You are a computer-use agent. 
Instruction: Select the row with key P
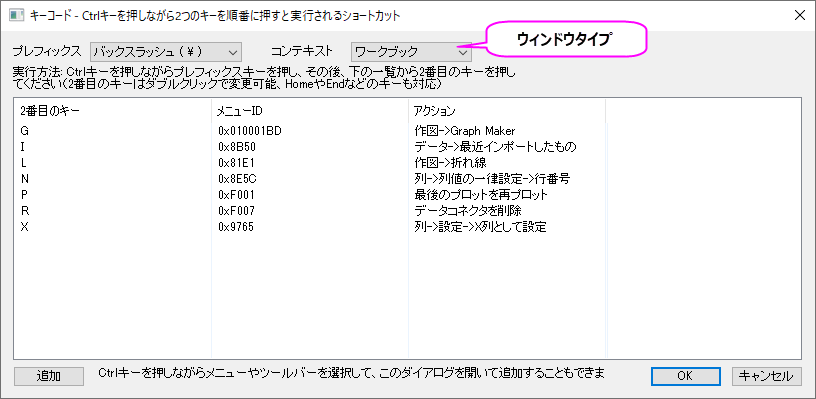(x=310, y=195)
